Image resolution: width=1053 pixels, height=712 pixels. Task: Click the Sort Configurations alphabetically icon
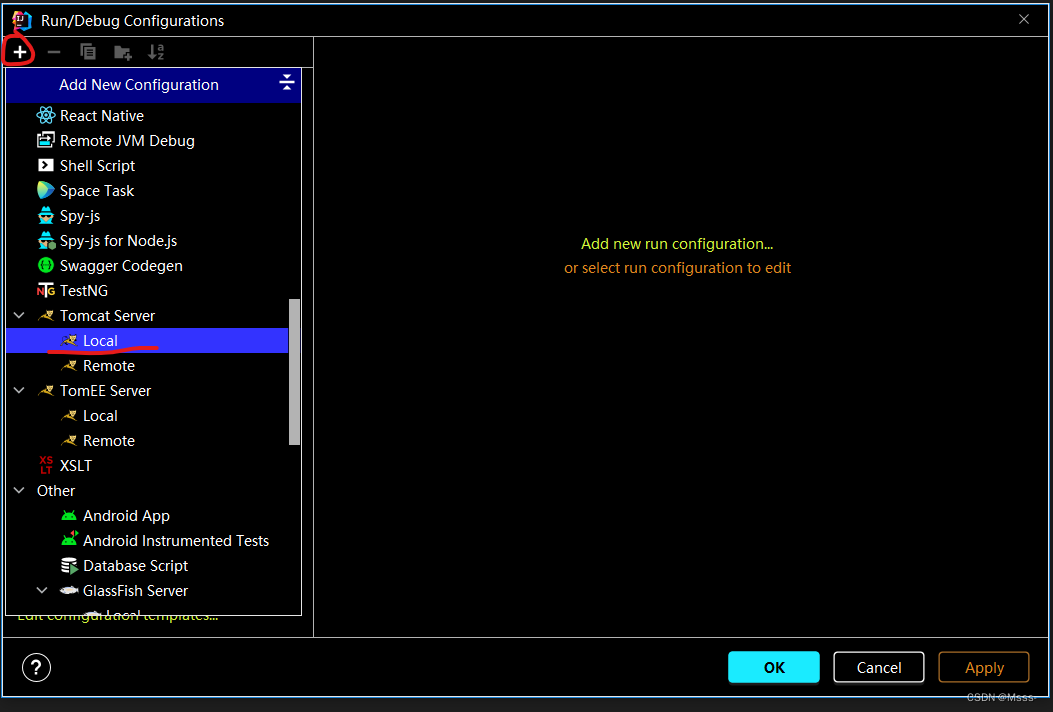(156, 52)
